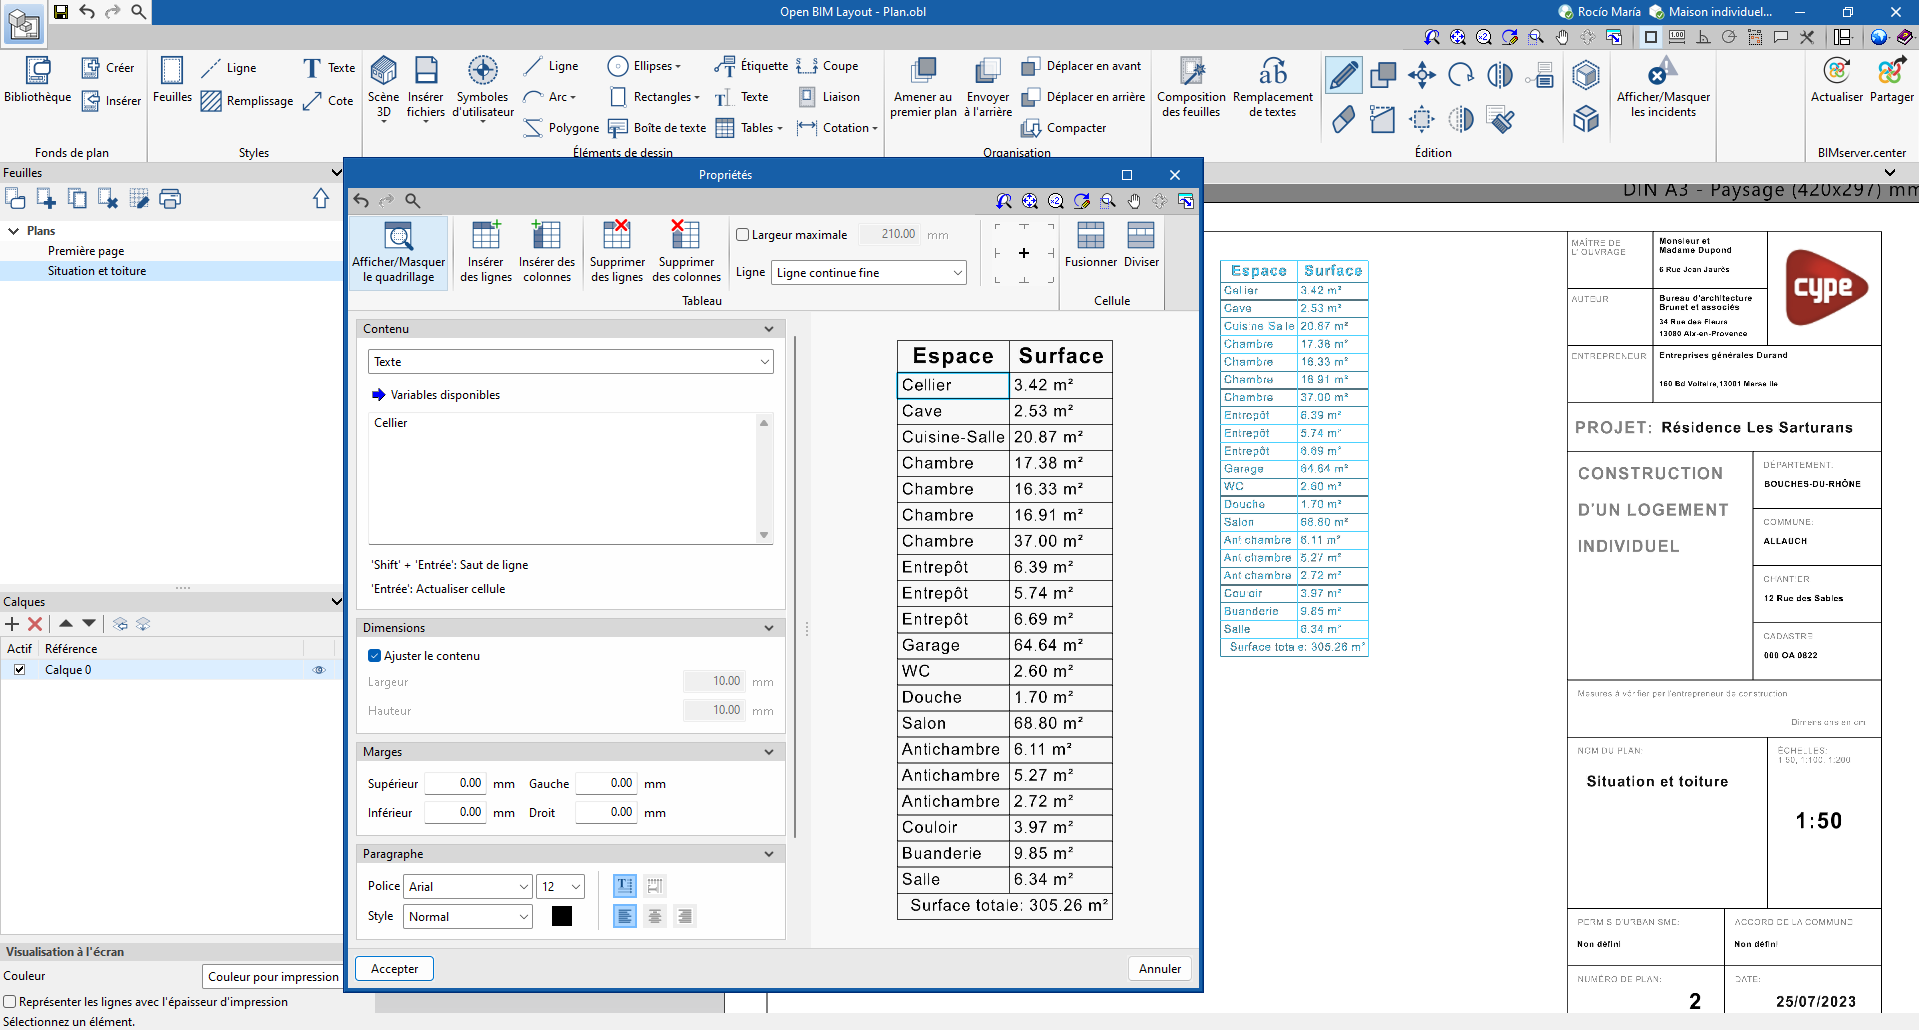Open the Ligne style dropdown
The image size is (1919, 1030).
coord(868,273)
